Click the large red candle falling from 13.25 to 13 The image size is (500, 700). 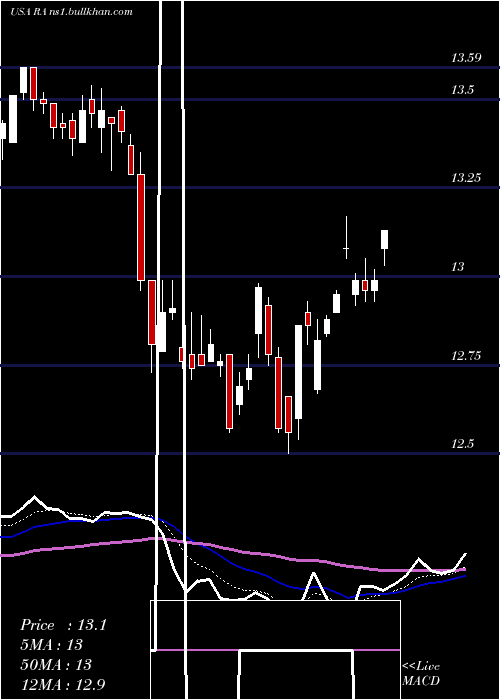tap(141, 227)
